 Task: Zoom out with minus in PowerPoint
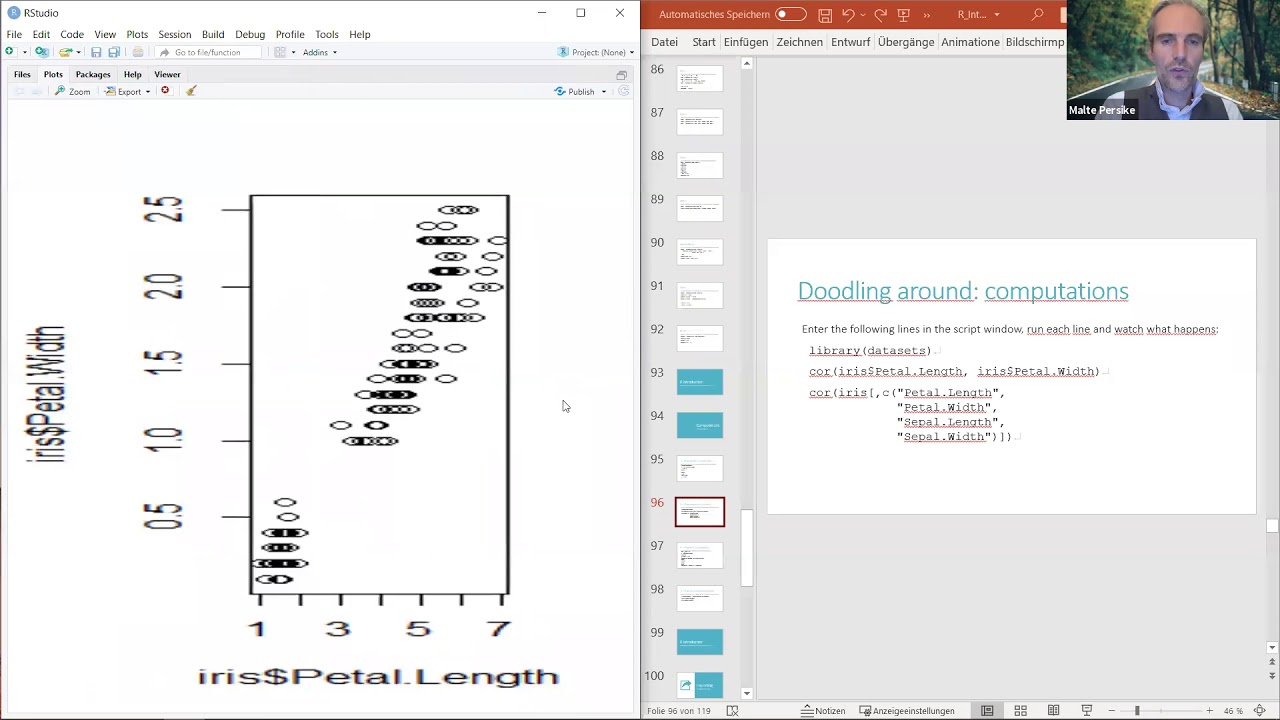[x=1111, y=711]
